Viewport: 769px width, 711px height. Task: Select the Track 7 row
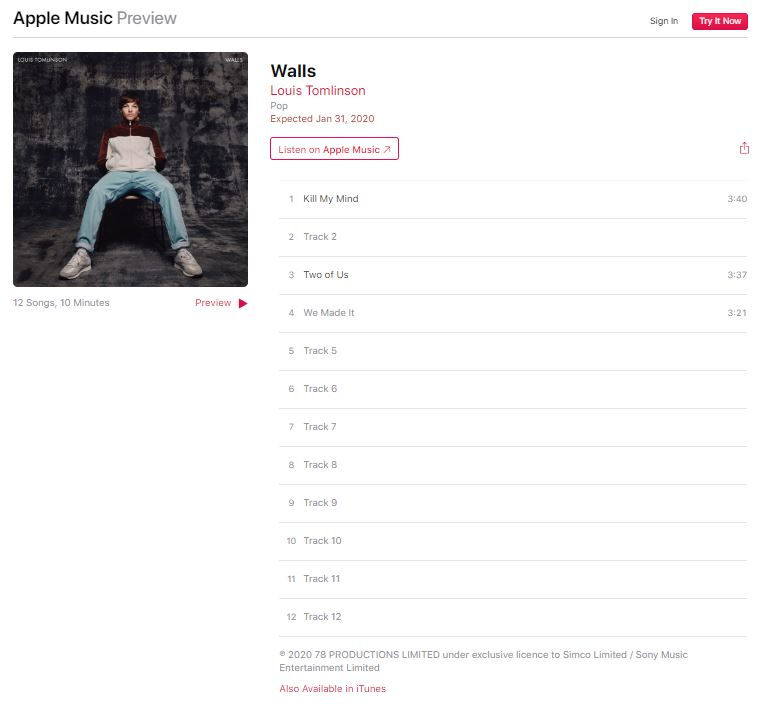[x=513, y=427]
